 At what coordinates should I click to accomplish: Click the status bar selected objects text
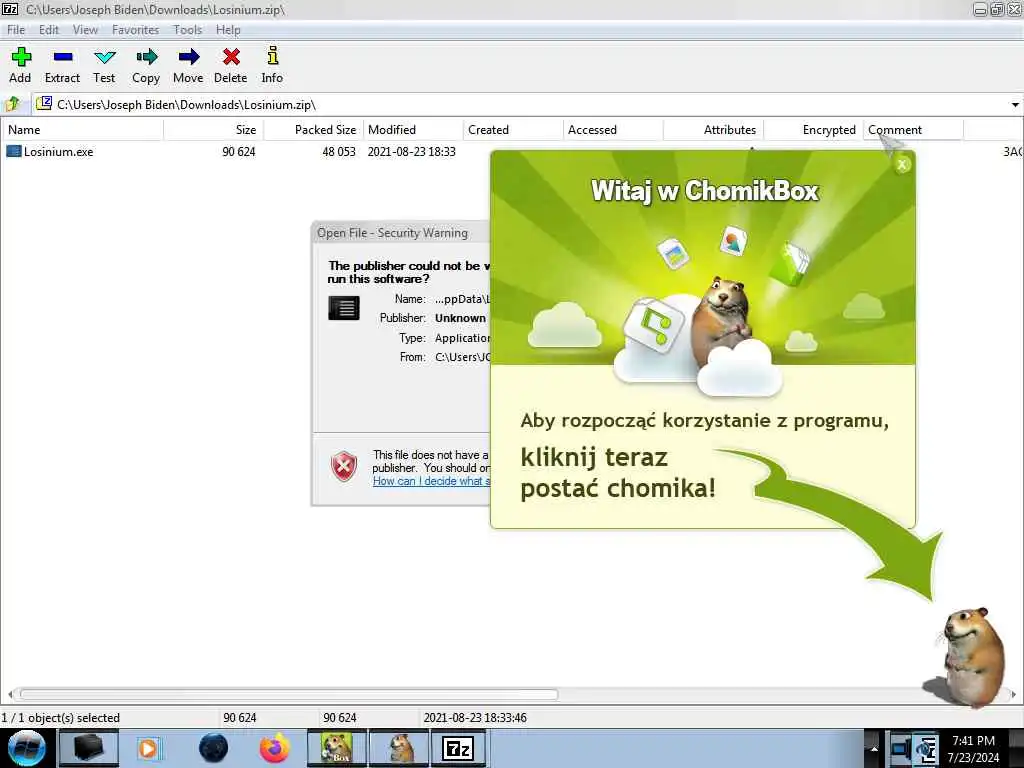(x=61, y=718)
